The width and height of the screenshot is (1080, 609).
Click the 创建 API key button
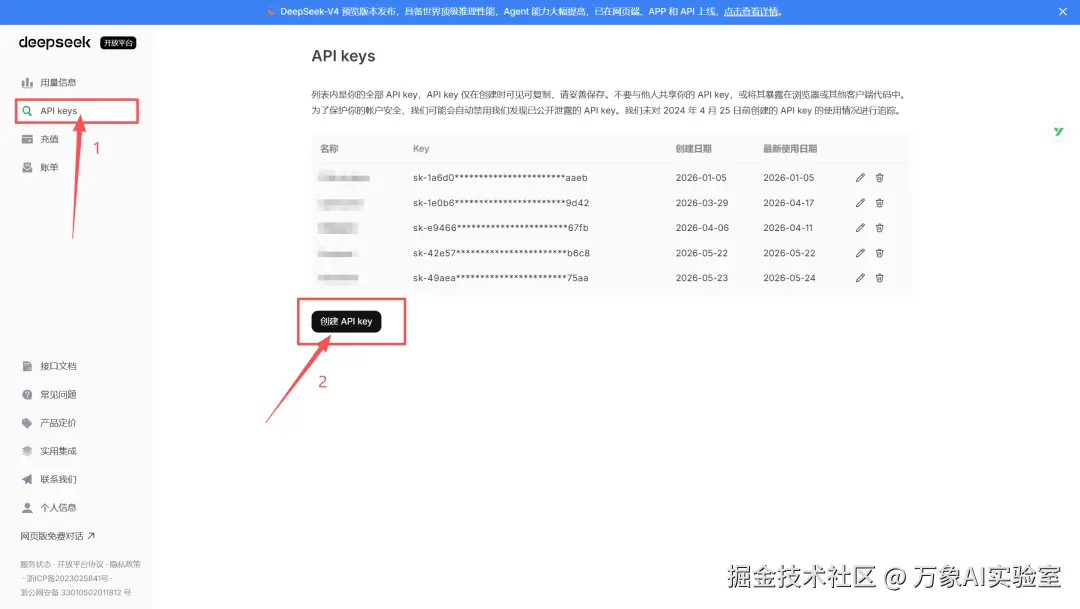tap(346, 322)
